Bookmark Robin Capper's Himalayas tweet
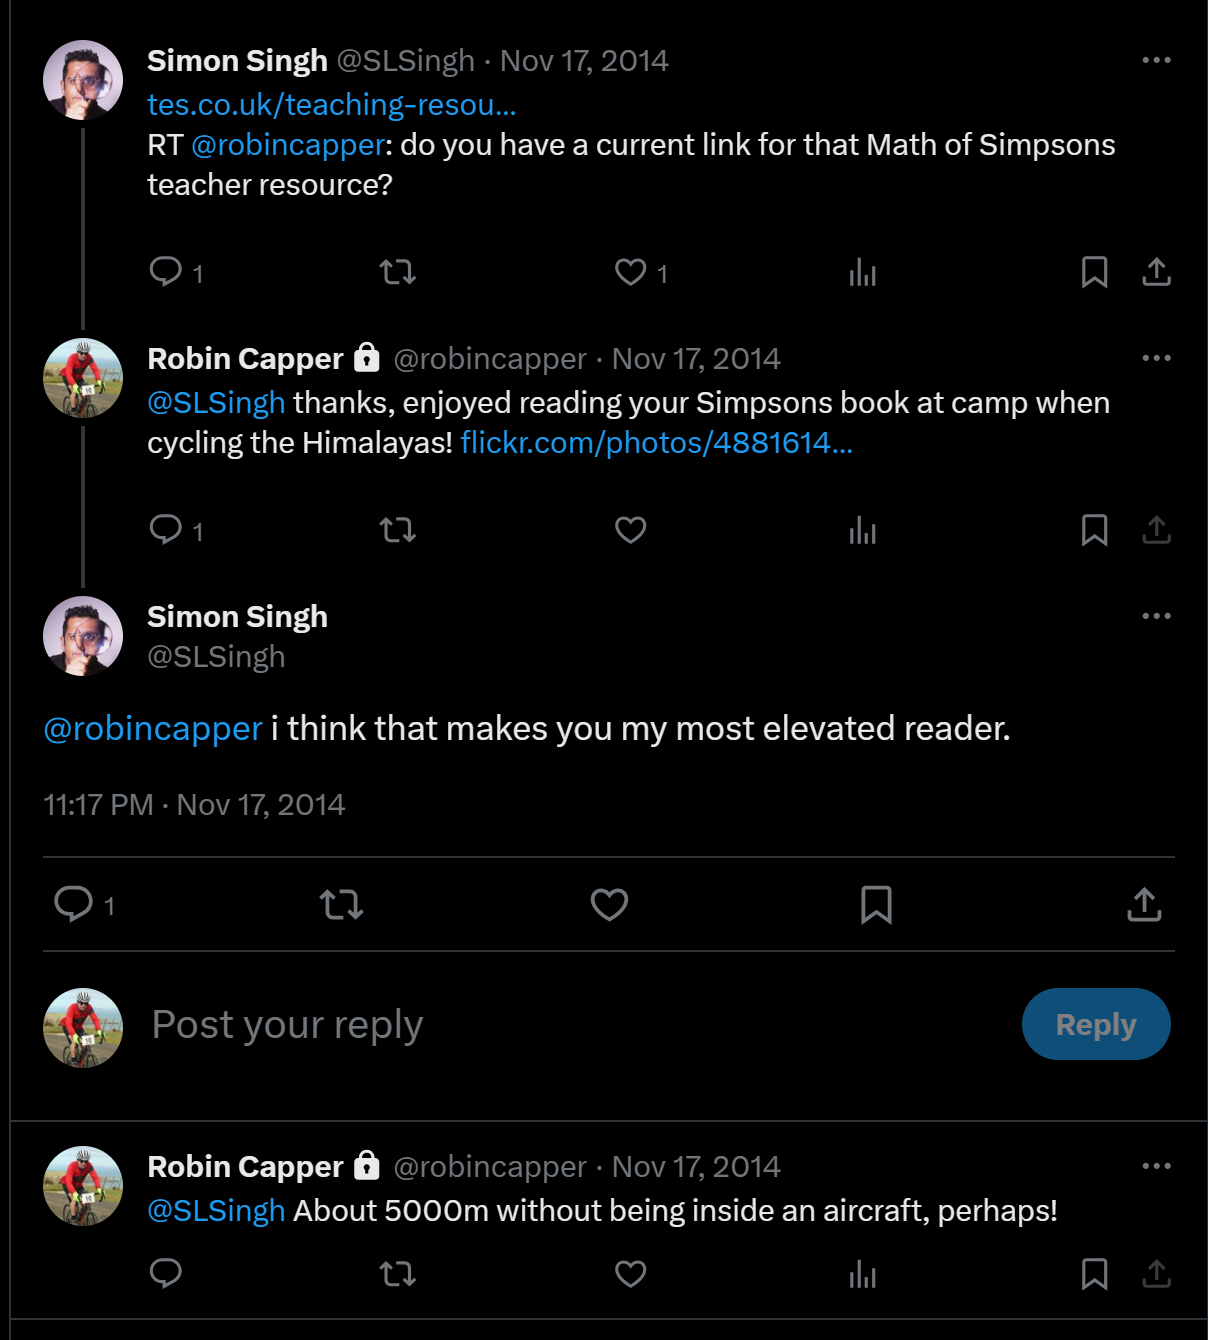This screenshot has width=1208, height=1340. point(1094,530)
